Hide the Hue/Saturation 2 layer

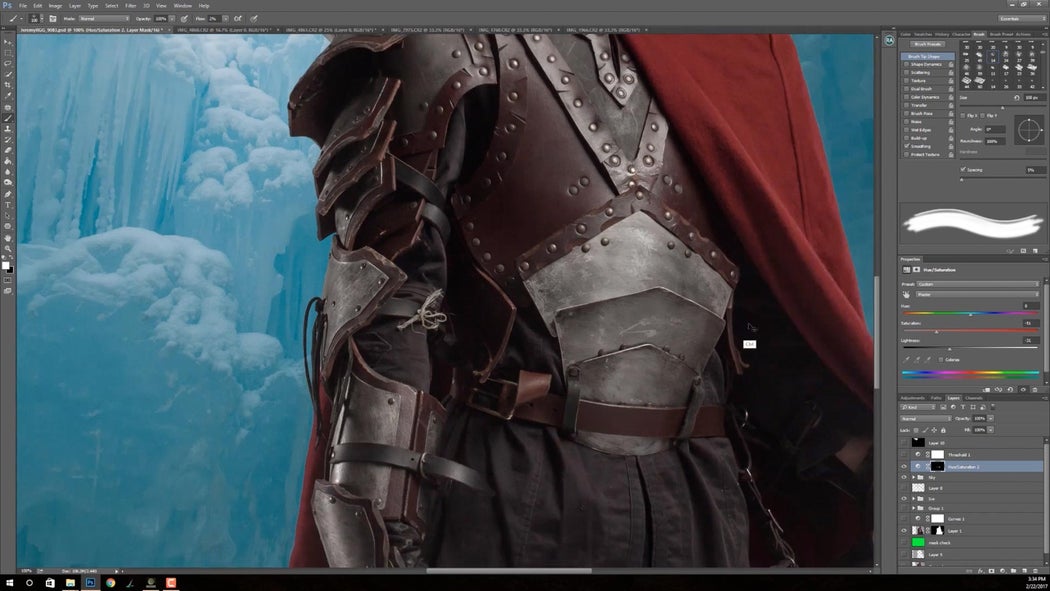pos(904,466)
